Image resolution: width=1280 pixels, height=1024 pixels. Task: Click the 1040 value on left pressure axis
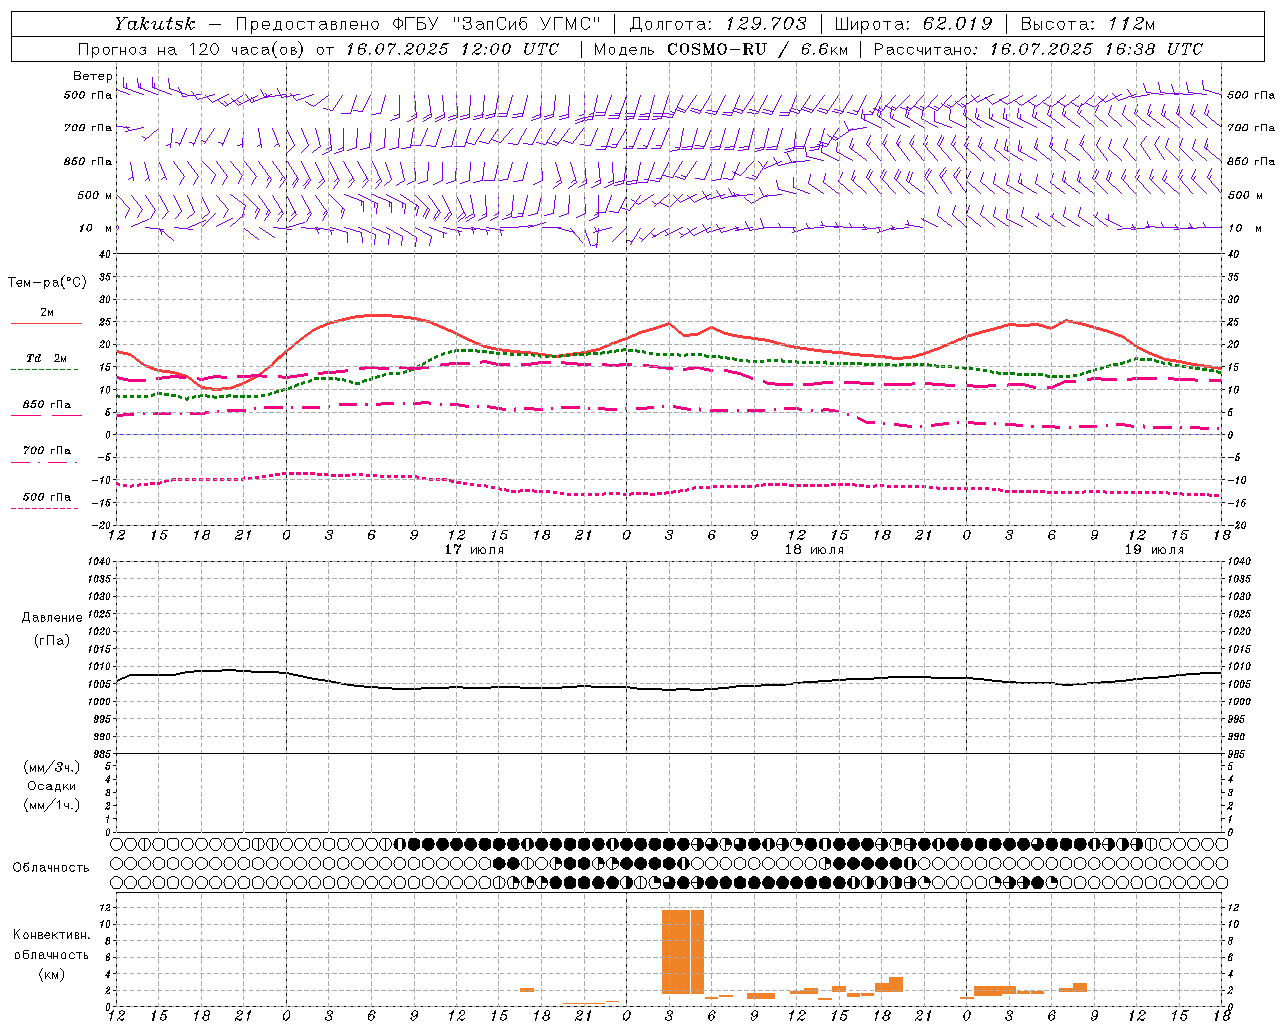click(x=99, y=562)
